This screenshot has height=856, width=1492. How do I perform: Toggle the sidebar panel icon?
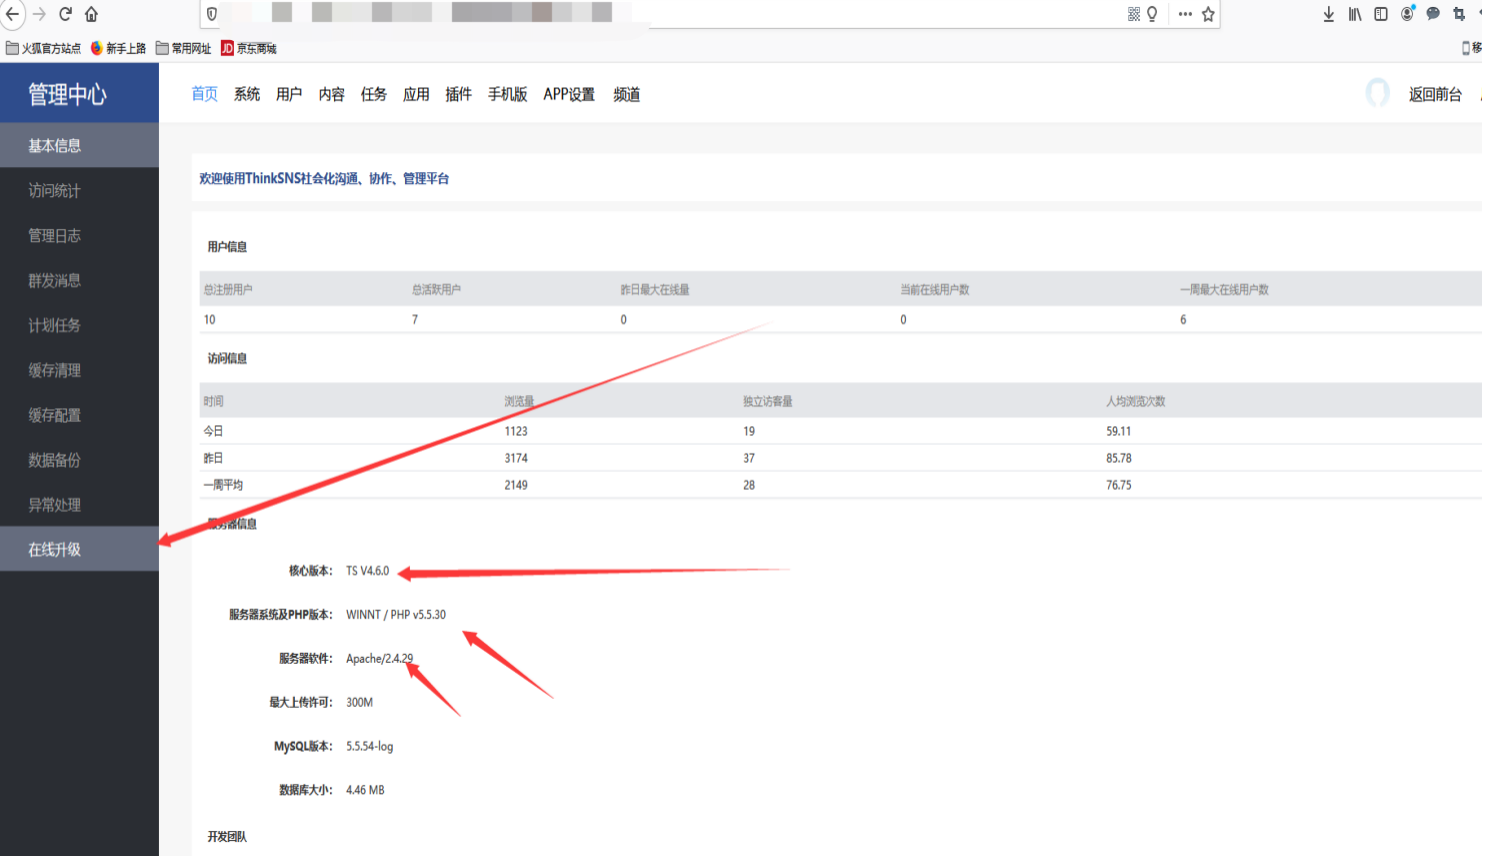[1381, 14]
